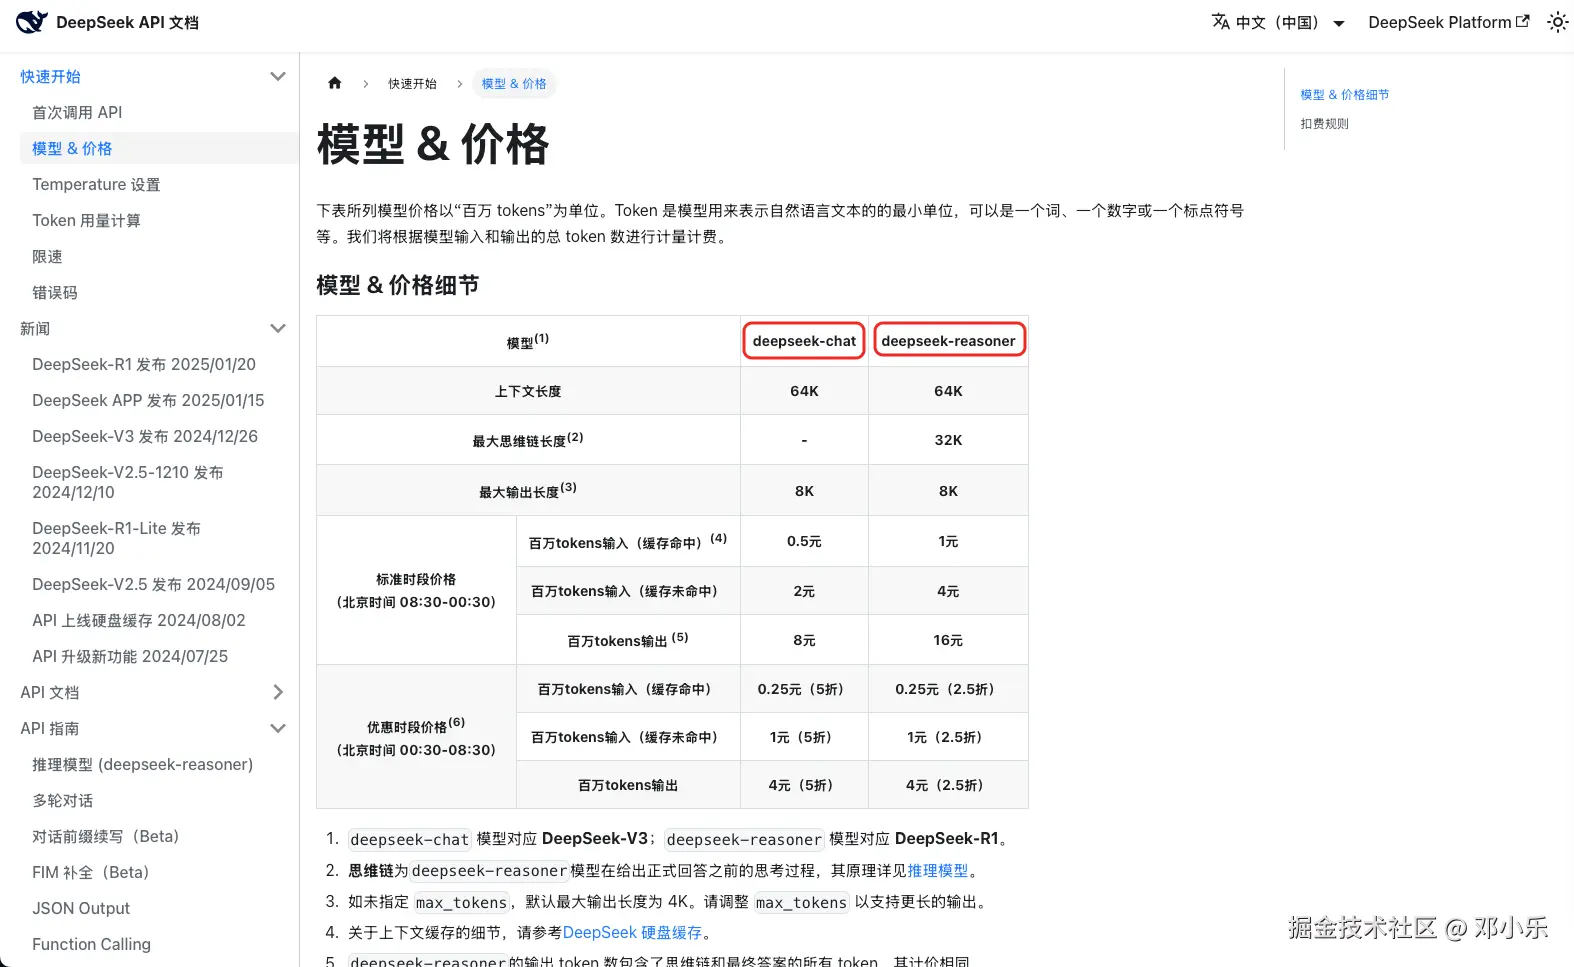The width and height of the screenshot is (1574, 967).
Task: Follow the DeepSeek 硬盘缓存 link
Action: tap(632, 933)
